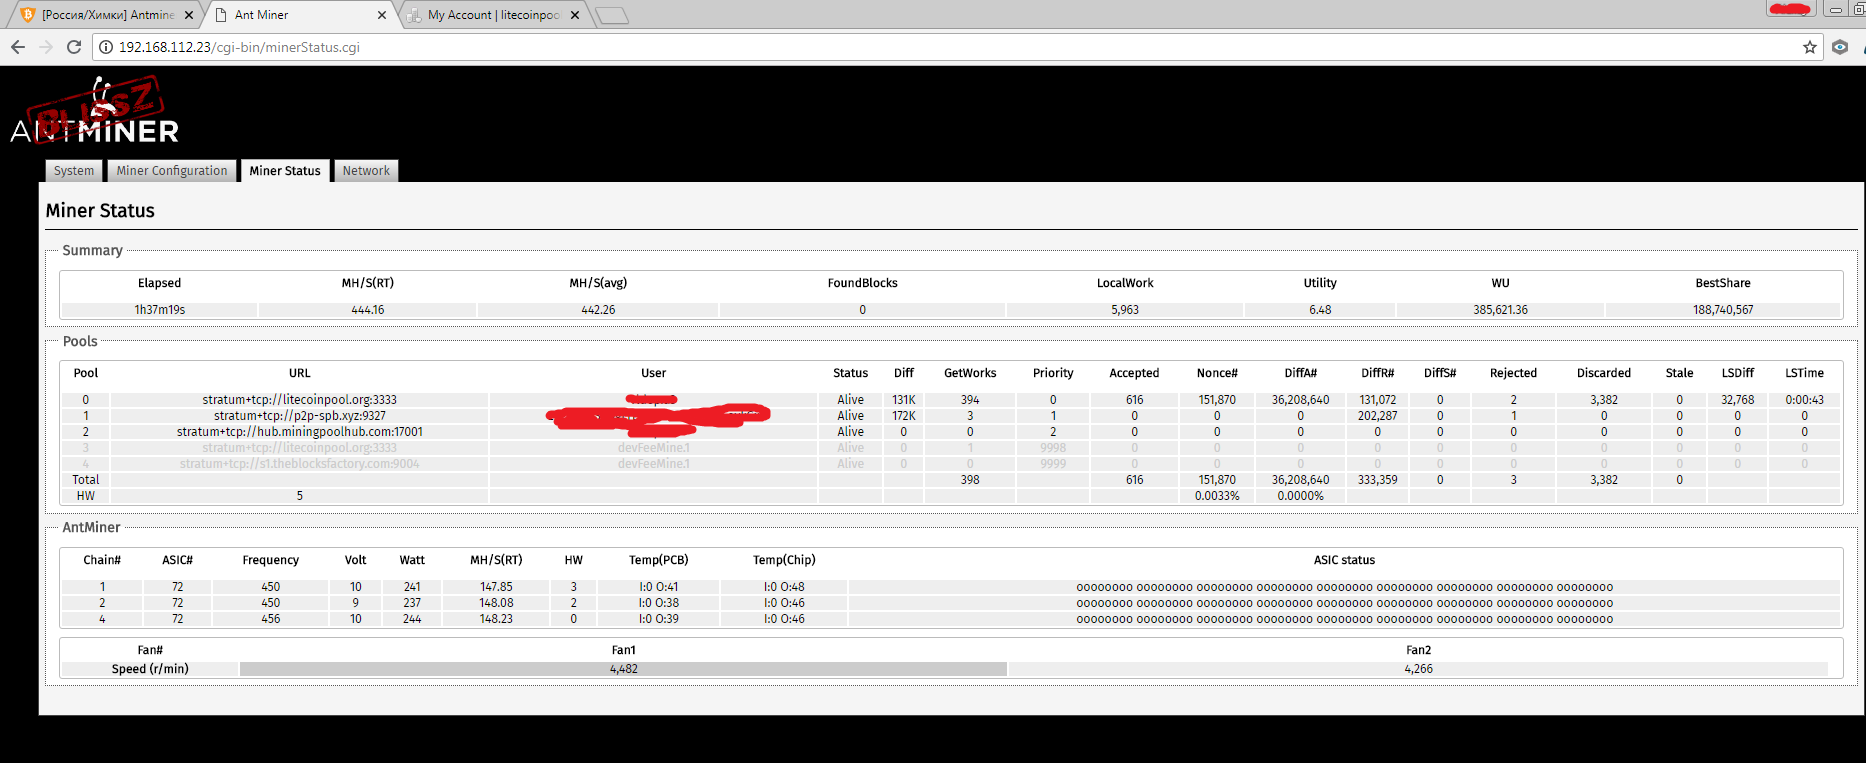Screen dimensions: 1866x763
Task: Click the Speed (r/min) row label
Action: [150, 669]
